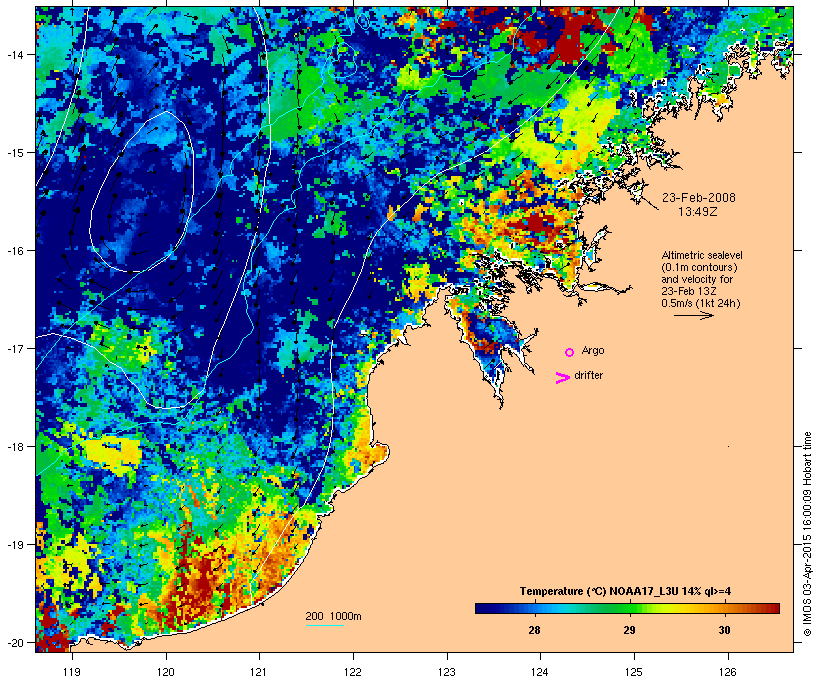This screenshot has height=680, width=820.
Task: Click the '23-Feb 13Z' caption line
Action: tap(689, 291)
